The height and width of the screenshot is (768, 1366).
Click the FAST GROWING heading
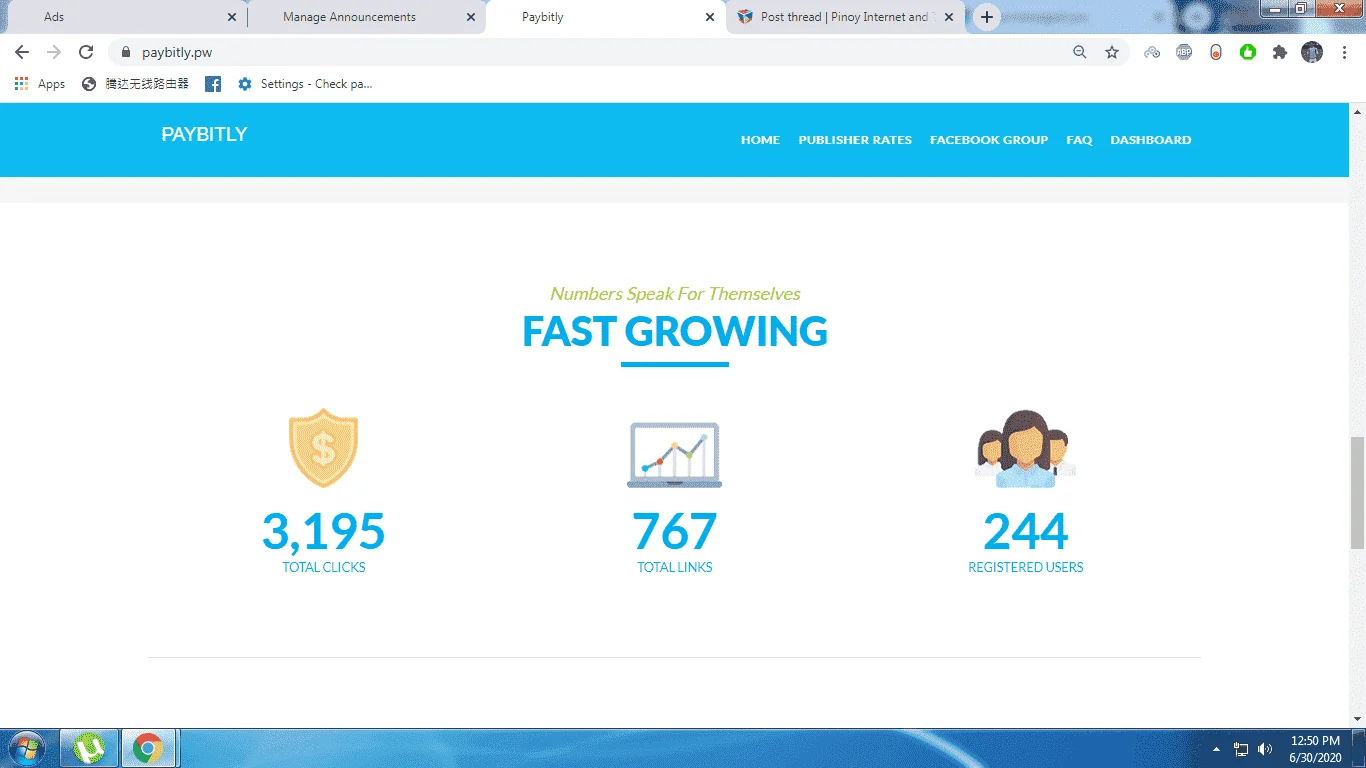pos(675,331)
